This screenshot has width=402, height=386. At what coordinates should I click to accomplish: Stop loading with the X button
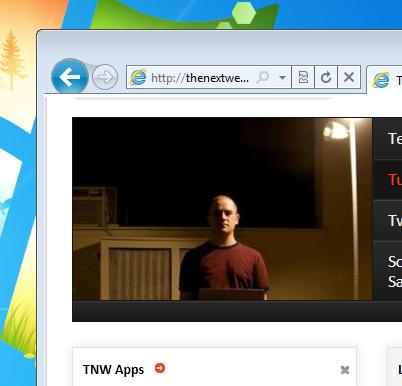(x=349, y=77)
